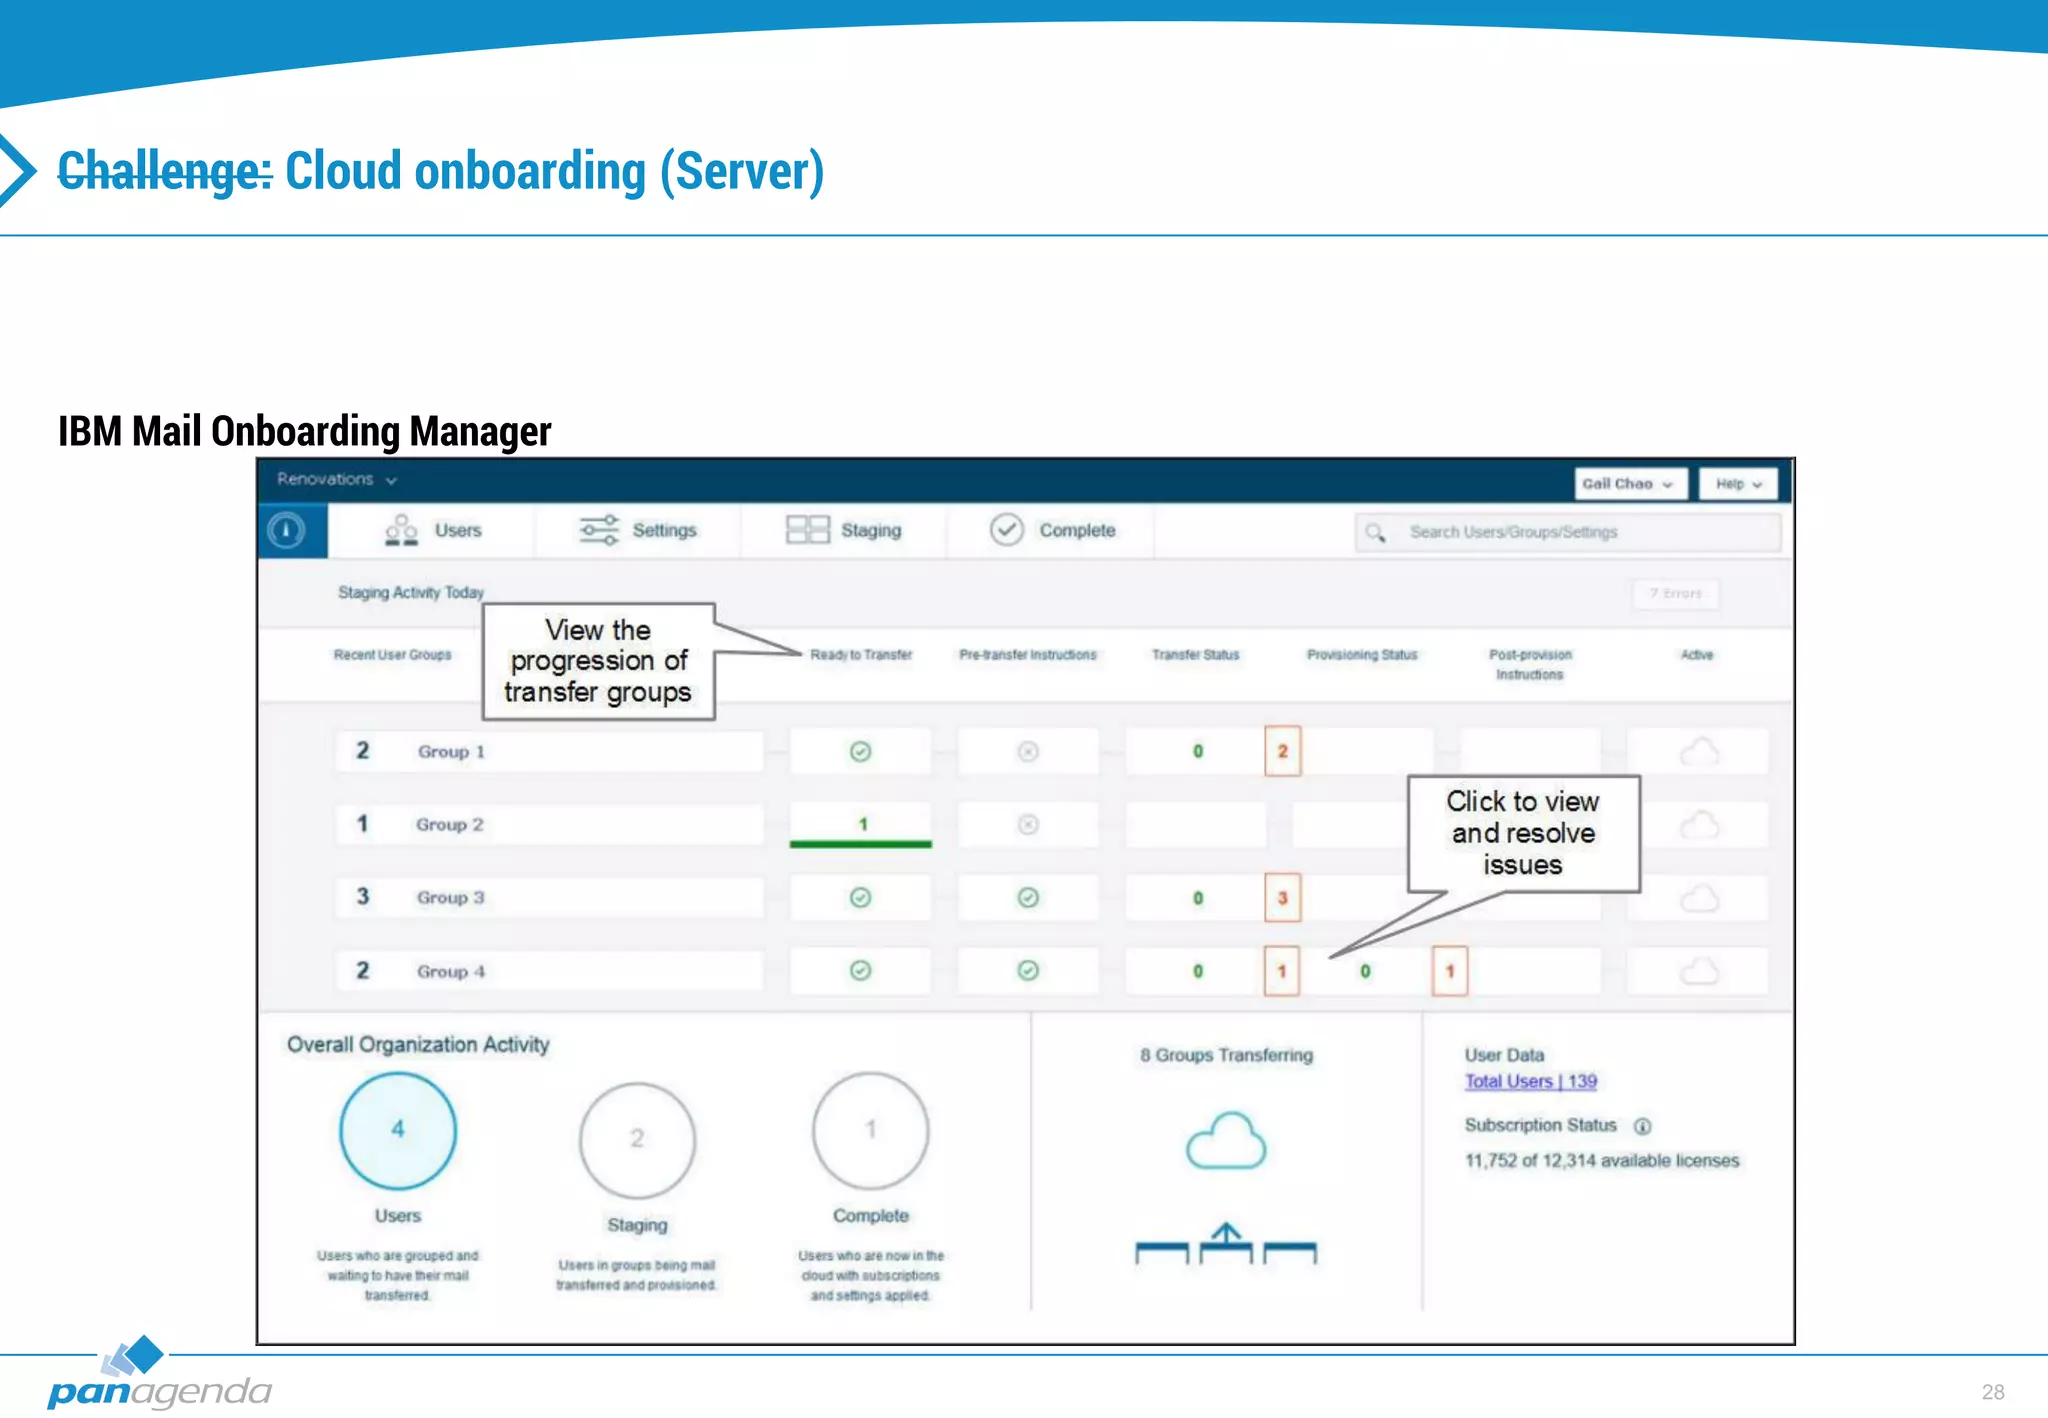Click the Users circle showing 4
Screen dimensions: 2048x1418
[x=398, y=1130]
